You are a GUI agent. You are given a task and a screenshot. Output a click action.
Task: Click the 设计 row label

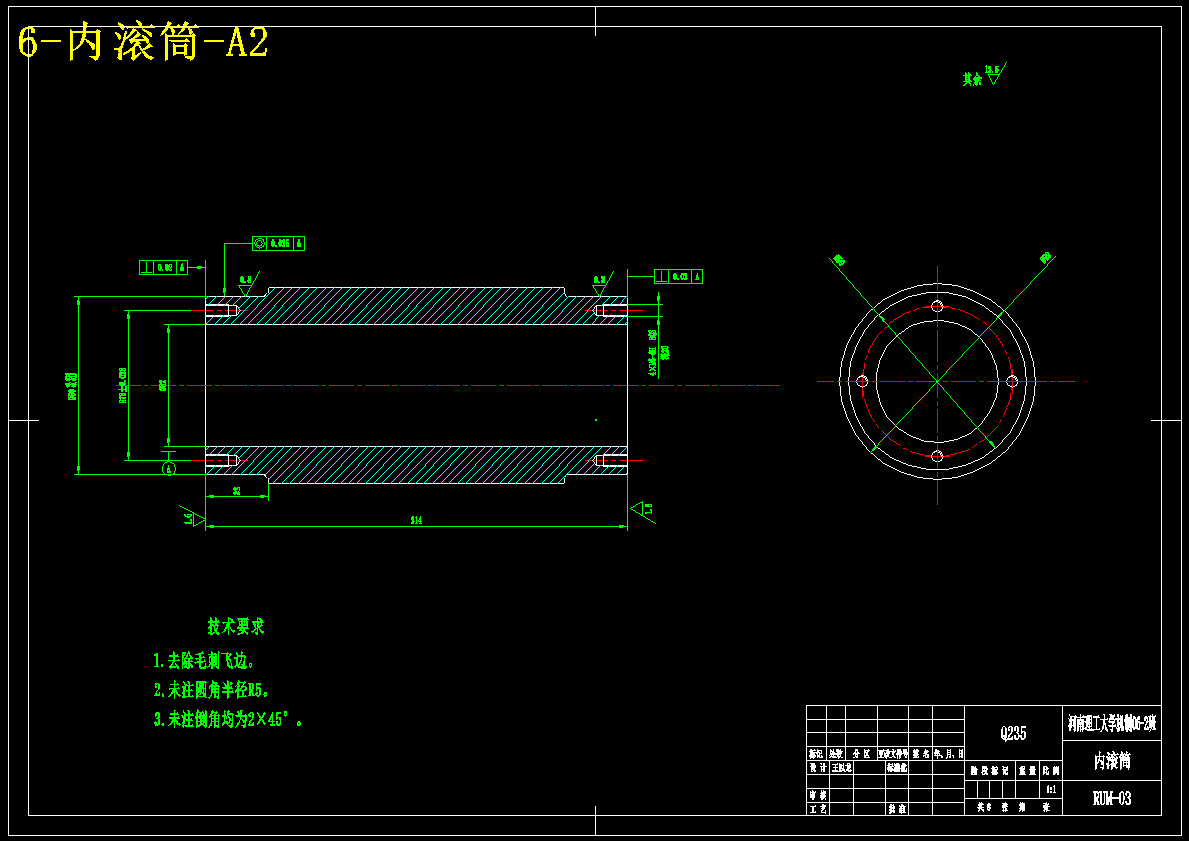[817, 767]
